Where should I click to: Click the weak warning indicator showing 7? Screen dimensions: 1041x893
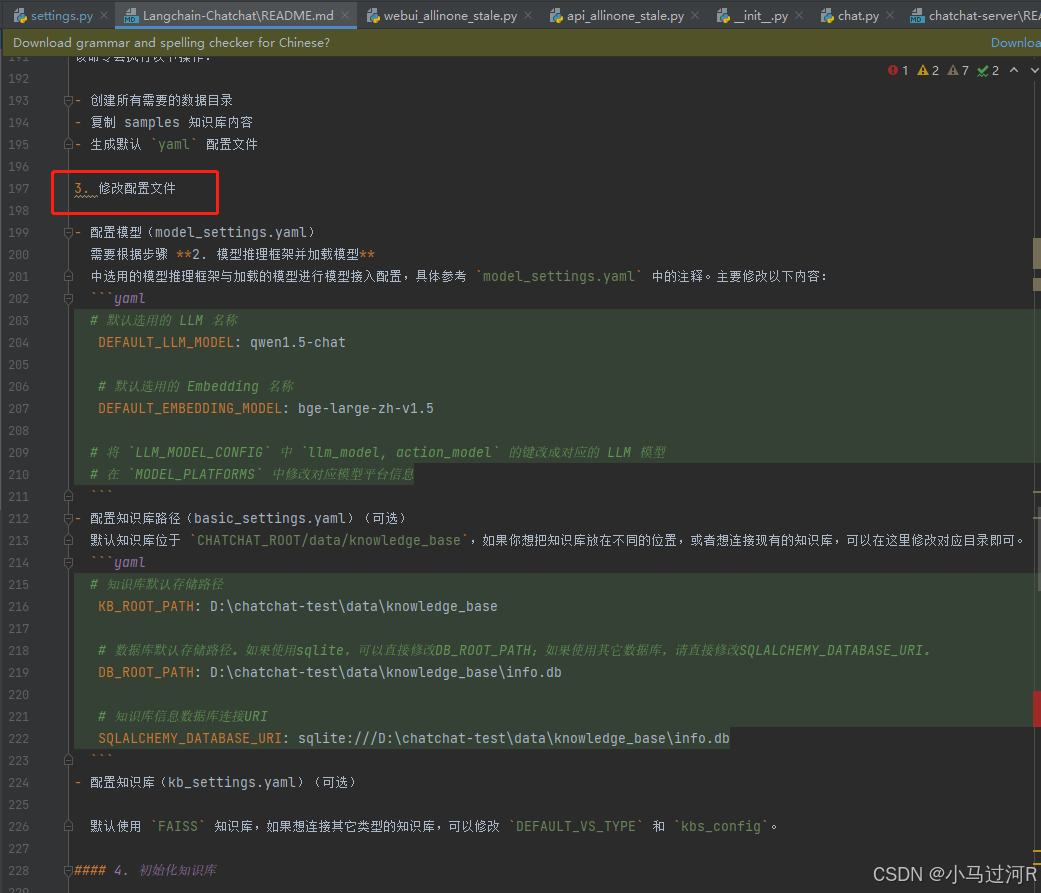coord(958,70)
